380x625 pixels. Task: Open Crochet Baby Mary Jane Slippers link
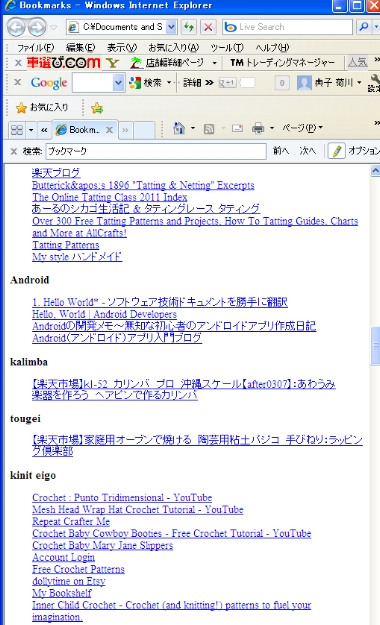click(x=102, y=545)
